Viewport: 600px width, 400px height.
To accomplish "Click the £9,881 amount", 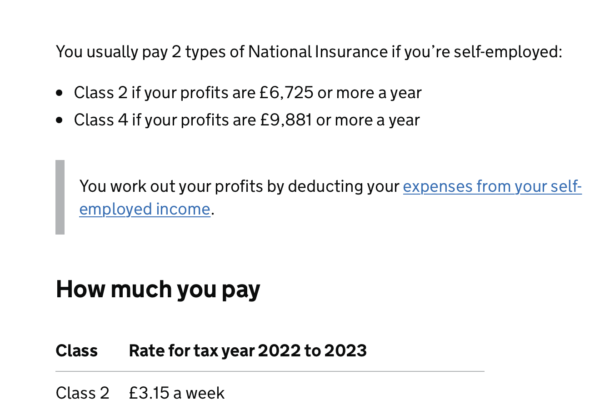I will tap(286, 120).
